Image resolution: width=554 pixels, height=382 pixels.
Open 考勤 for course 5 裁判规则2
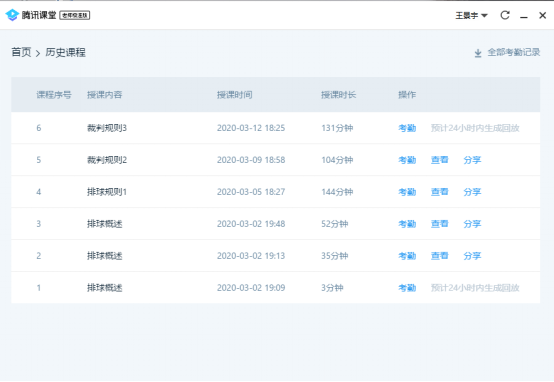point(407,160)
